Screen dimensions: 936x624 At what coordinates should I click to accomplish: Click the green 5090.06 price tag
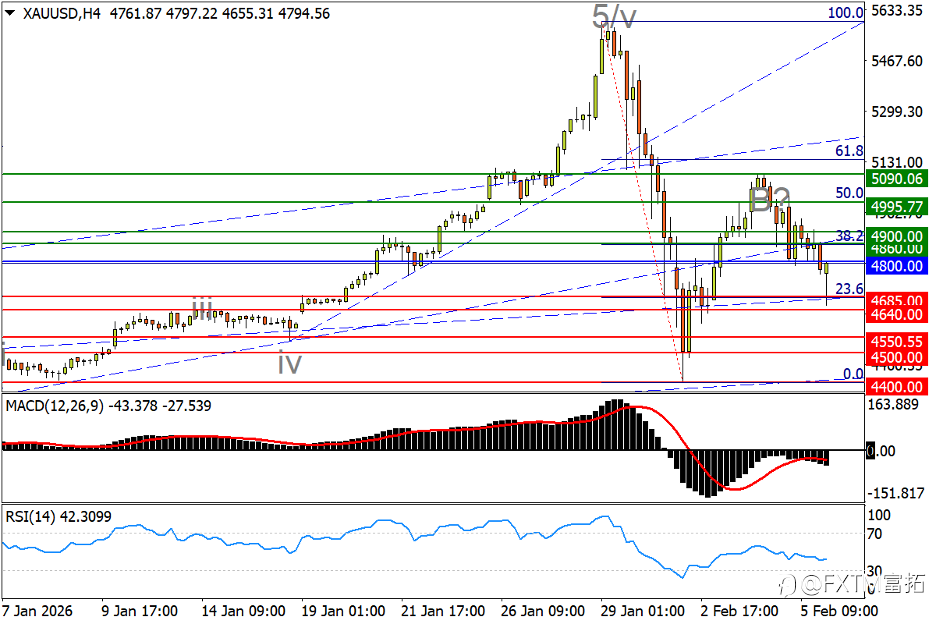tap(897, 179)
